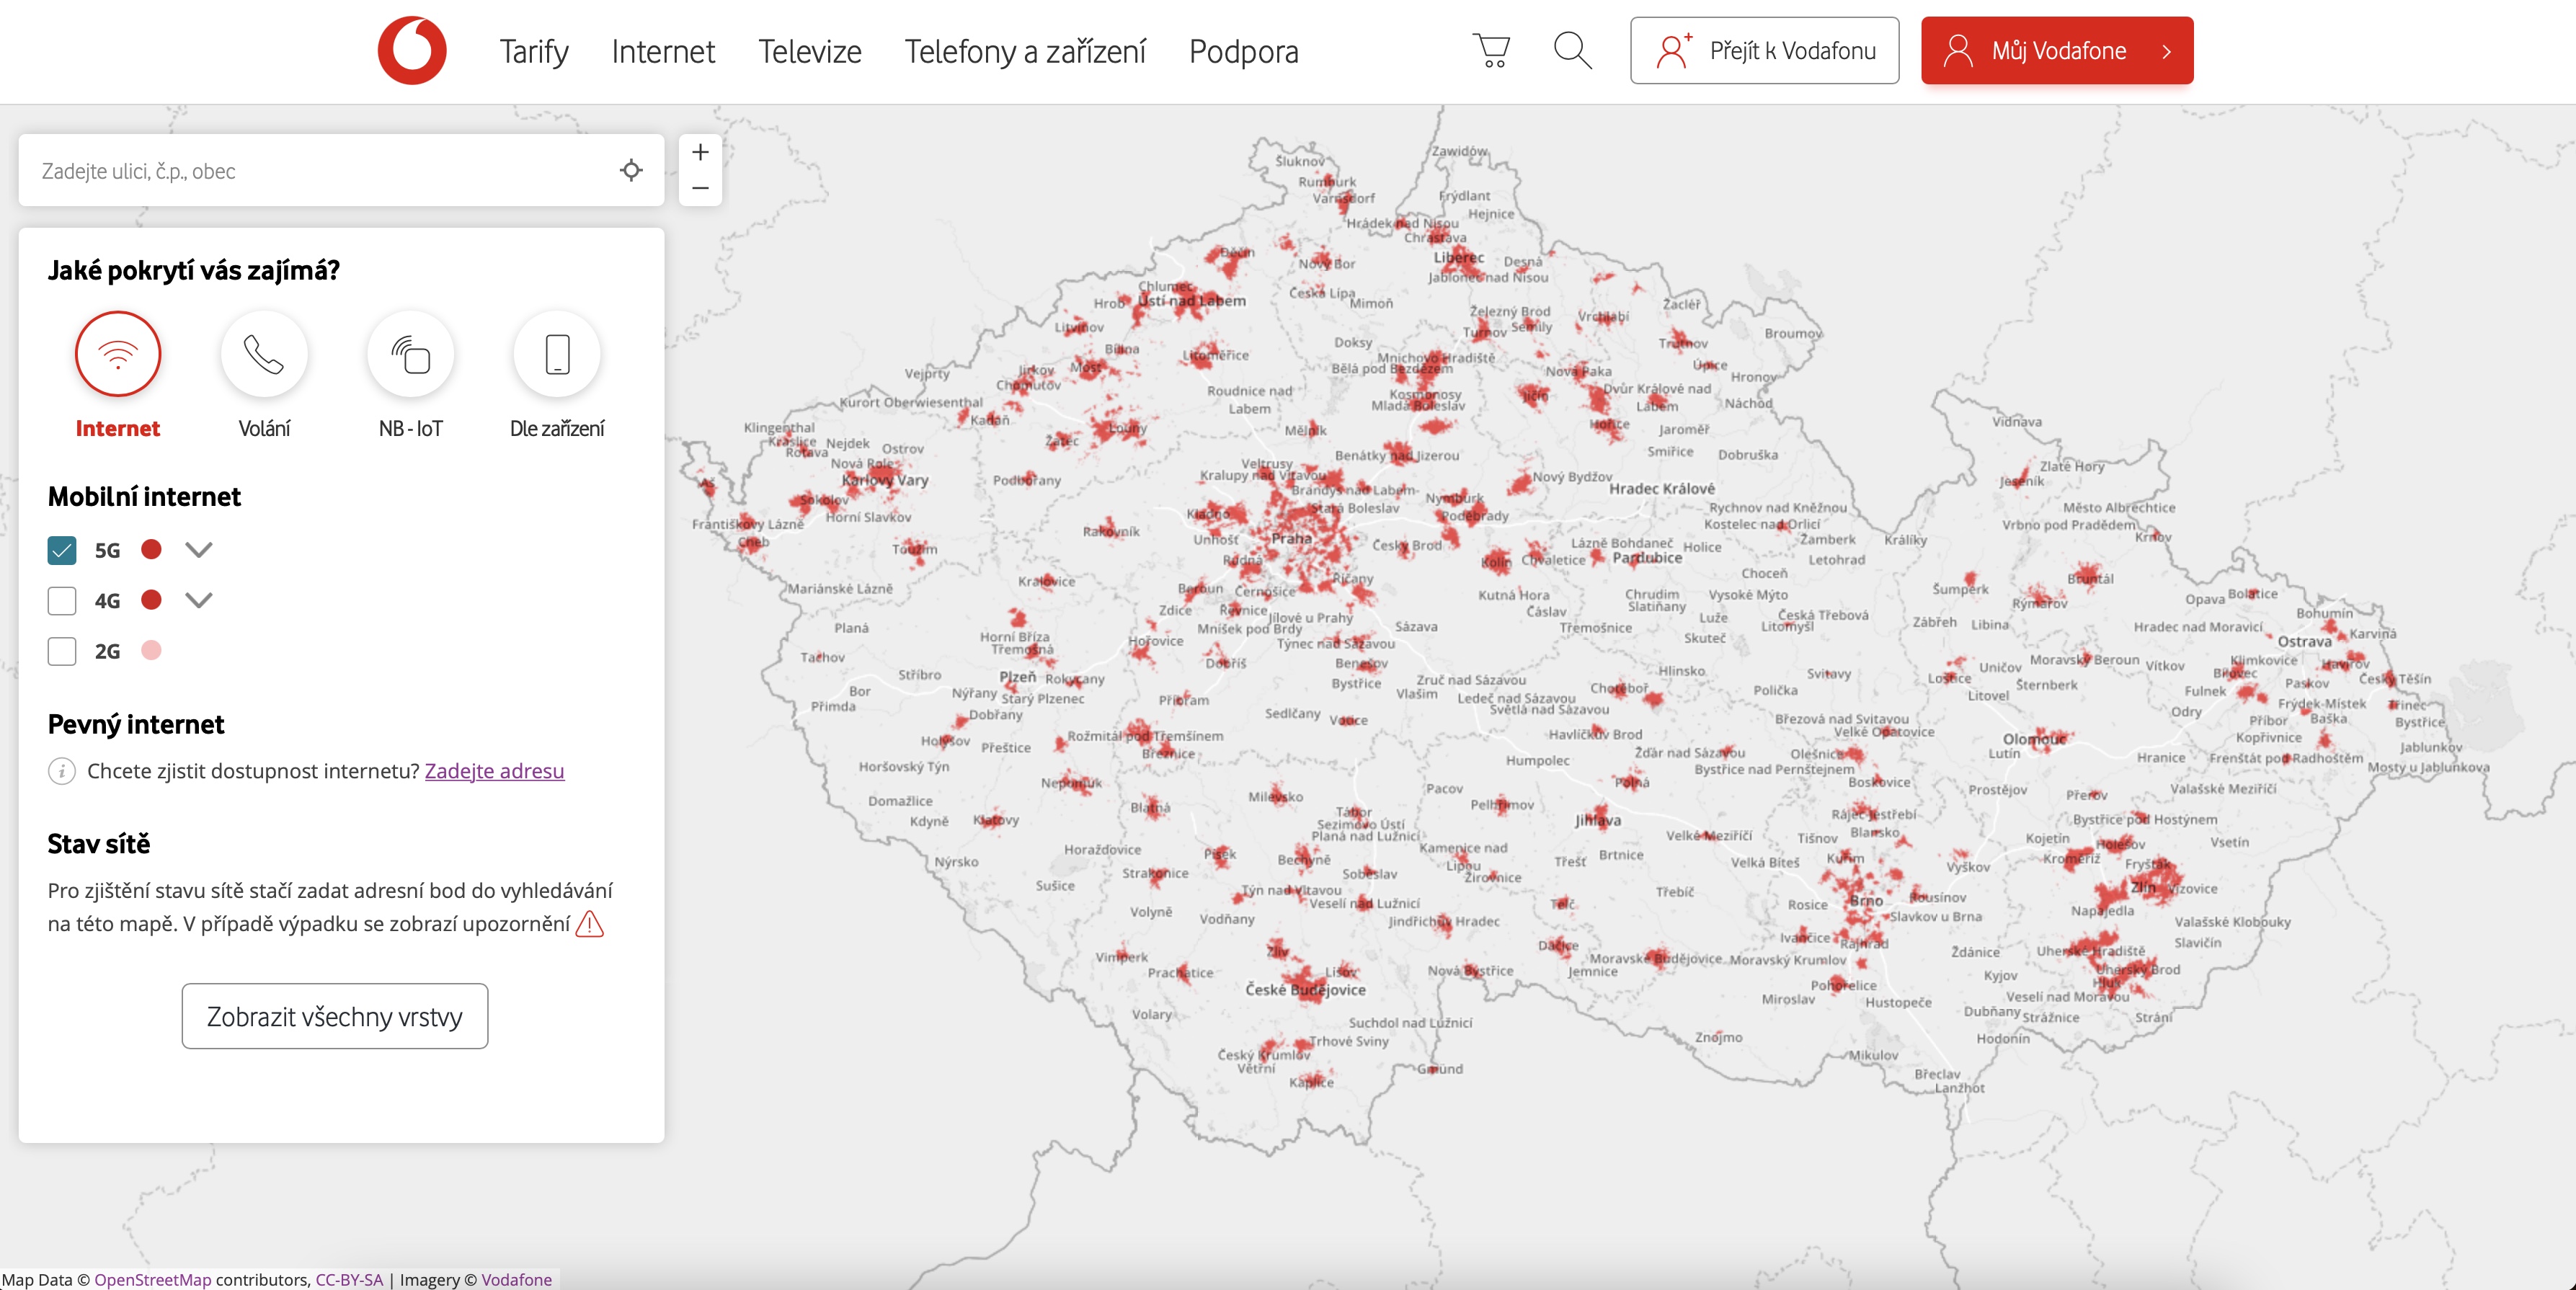Viewport: 2576px width, 1290px height.
Task: Open the shopping cart
Action: (1491, 50)
